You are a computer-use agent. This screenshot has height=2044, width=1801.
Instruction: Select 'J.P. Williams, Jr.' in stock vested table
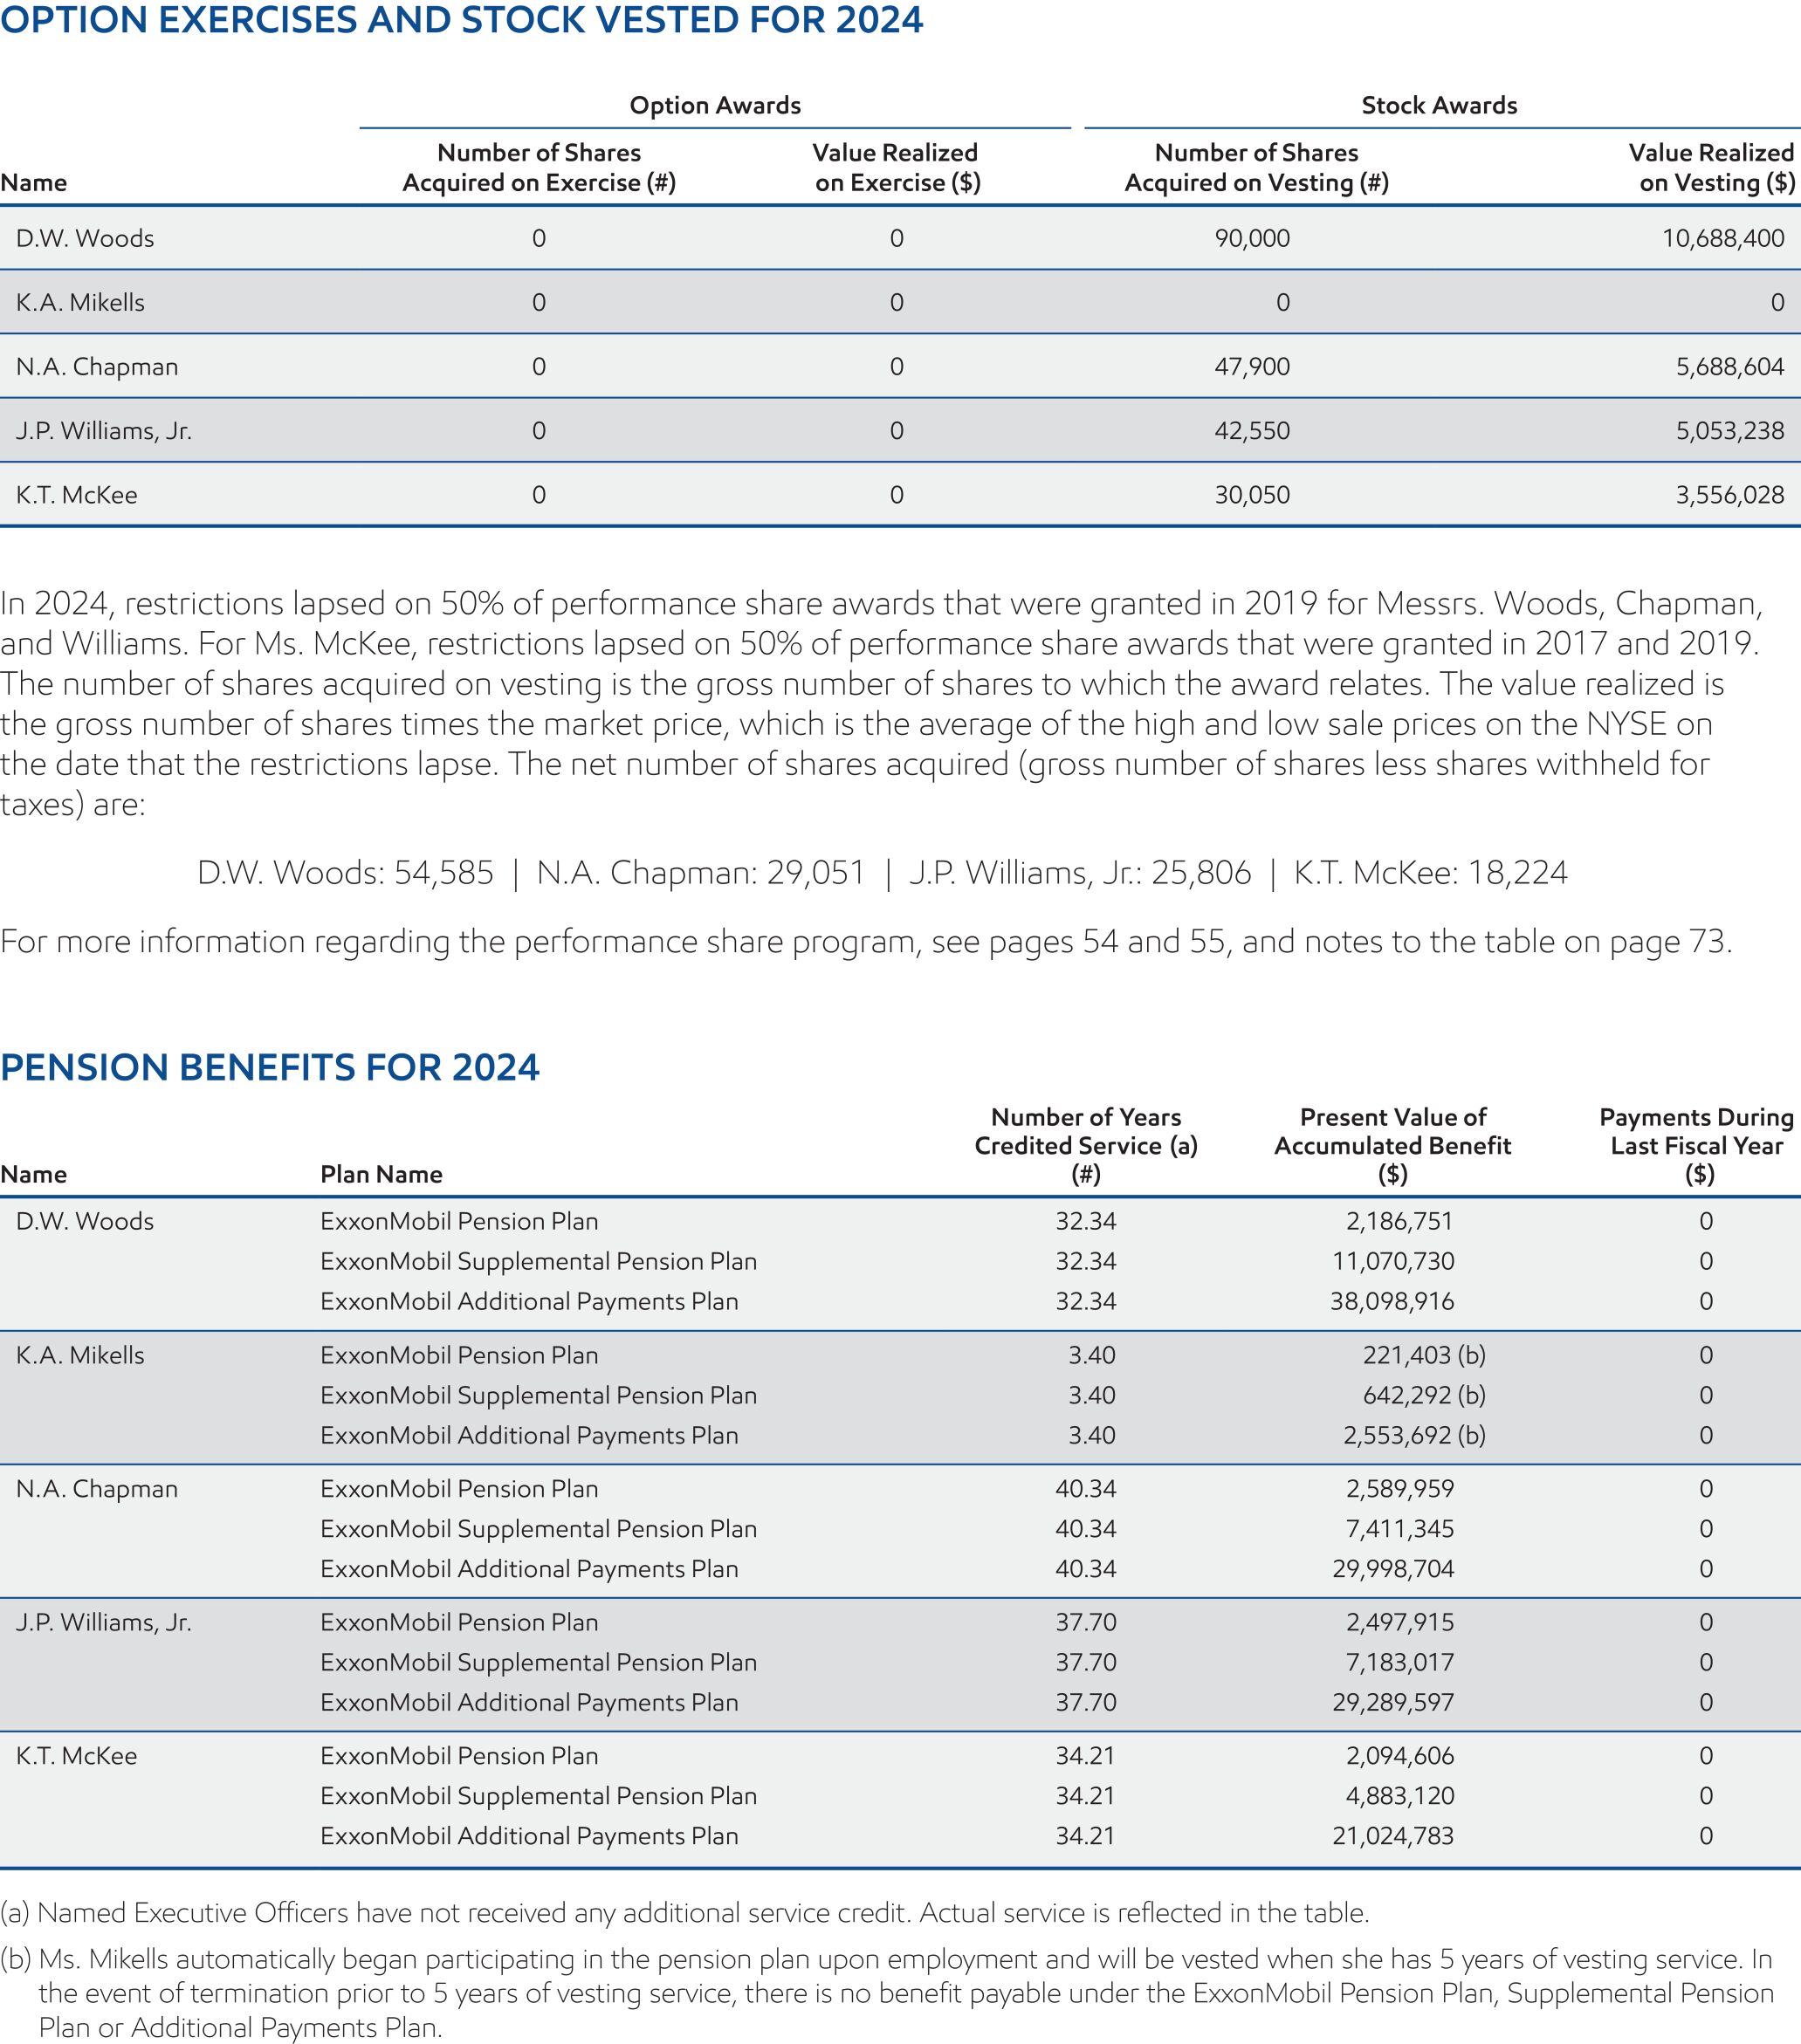(x=104, y=430)
